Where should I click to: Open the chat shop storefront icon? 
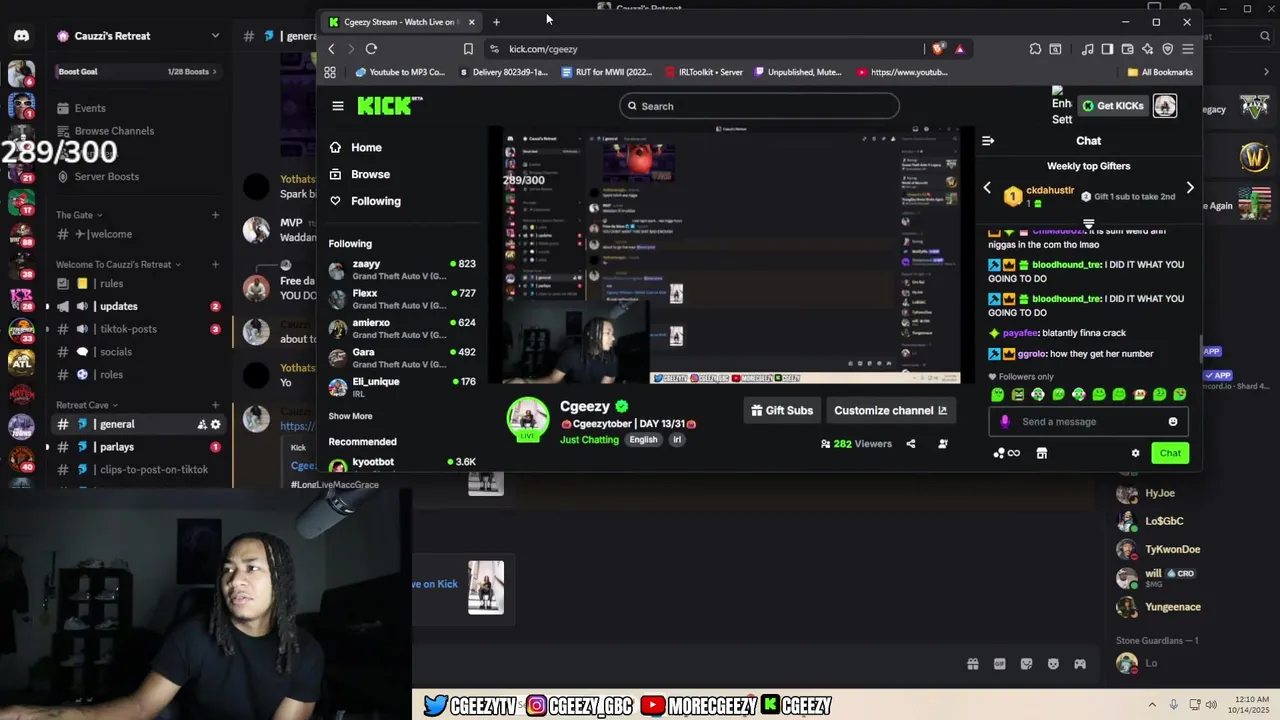(x=1041, y=453)
